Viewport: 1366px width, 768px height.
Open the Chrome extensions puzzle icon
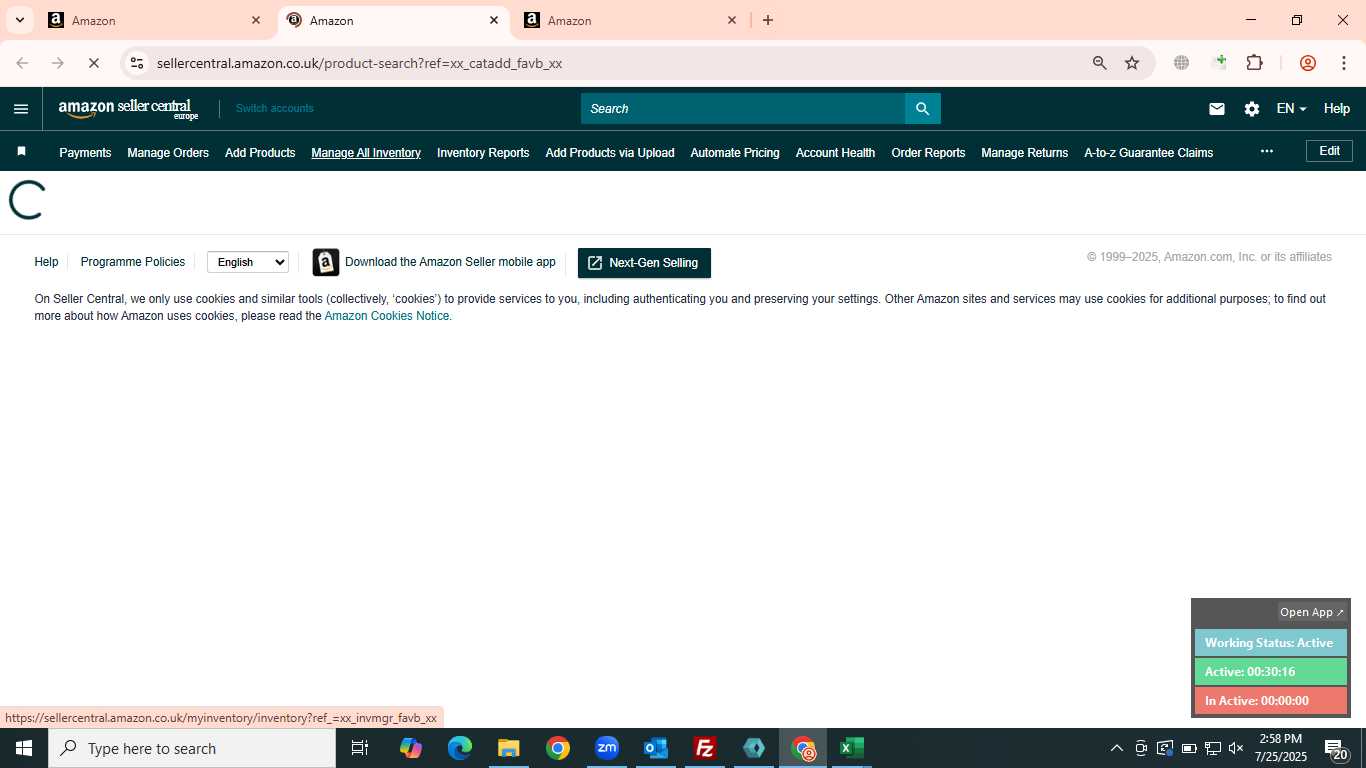click(x=1254, y=63)
